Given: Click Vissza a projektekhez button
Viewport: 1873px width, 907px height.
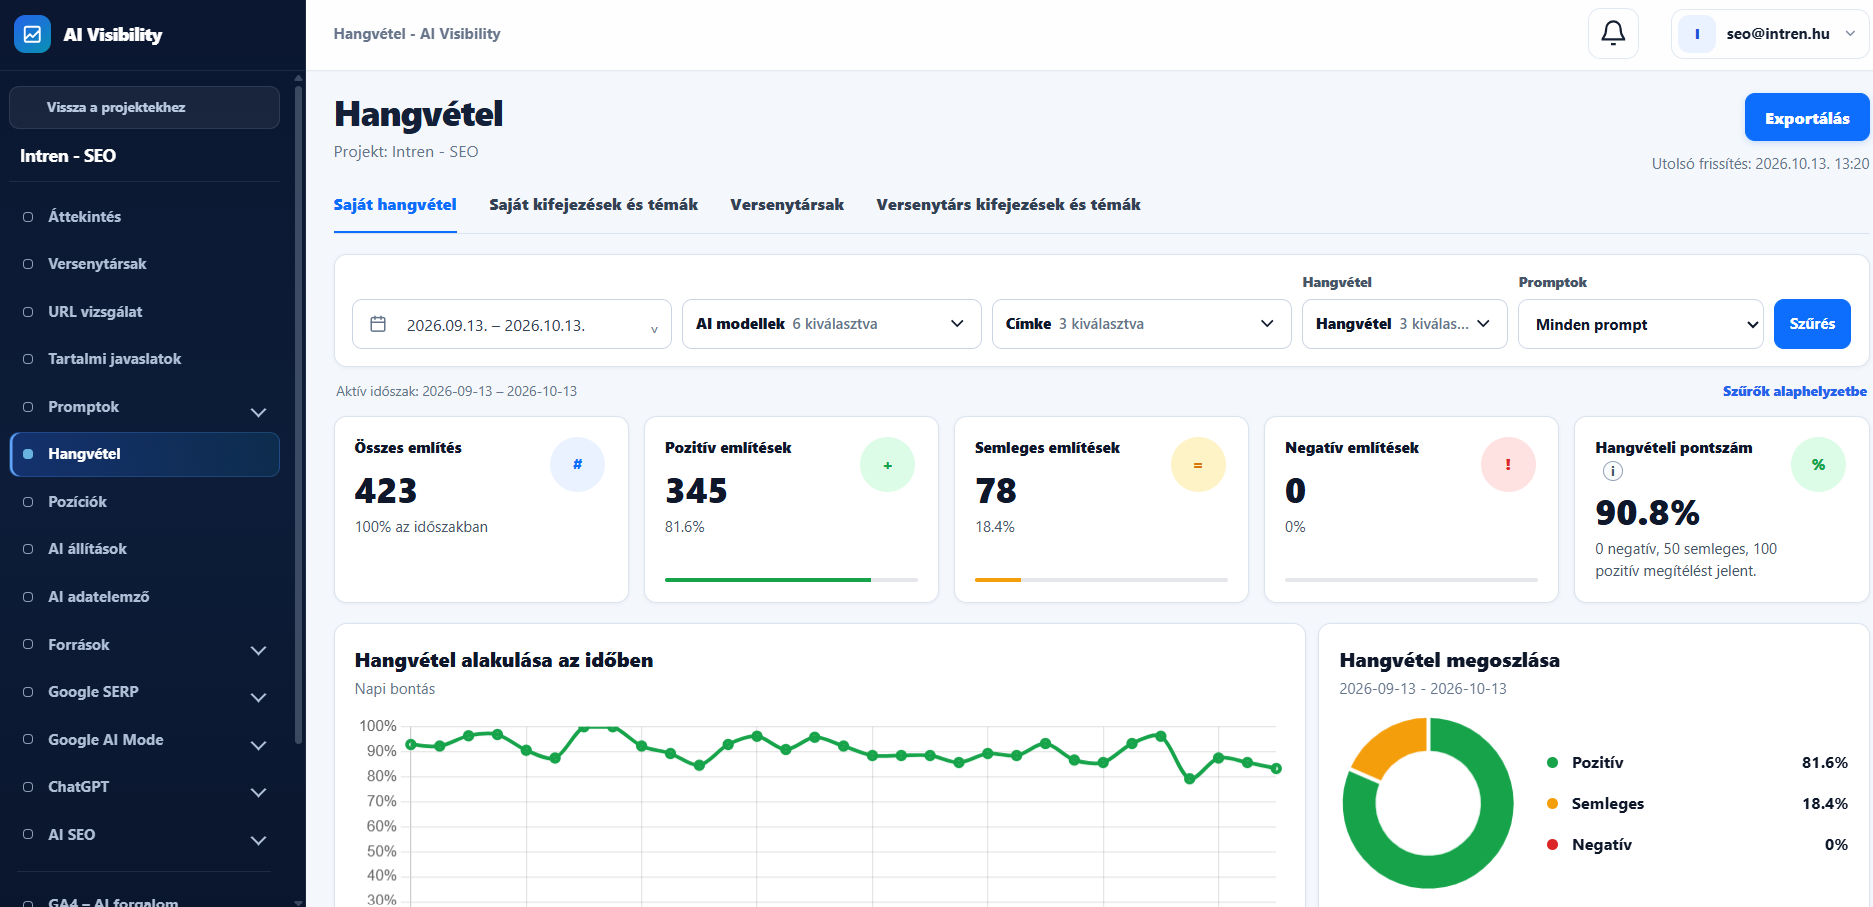Looking at the screenshot, I should (144, 107).
